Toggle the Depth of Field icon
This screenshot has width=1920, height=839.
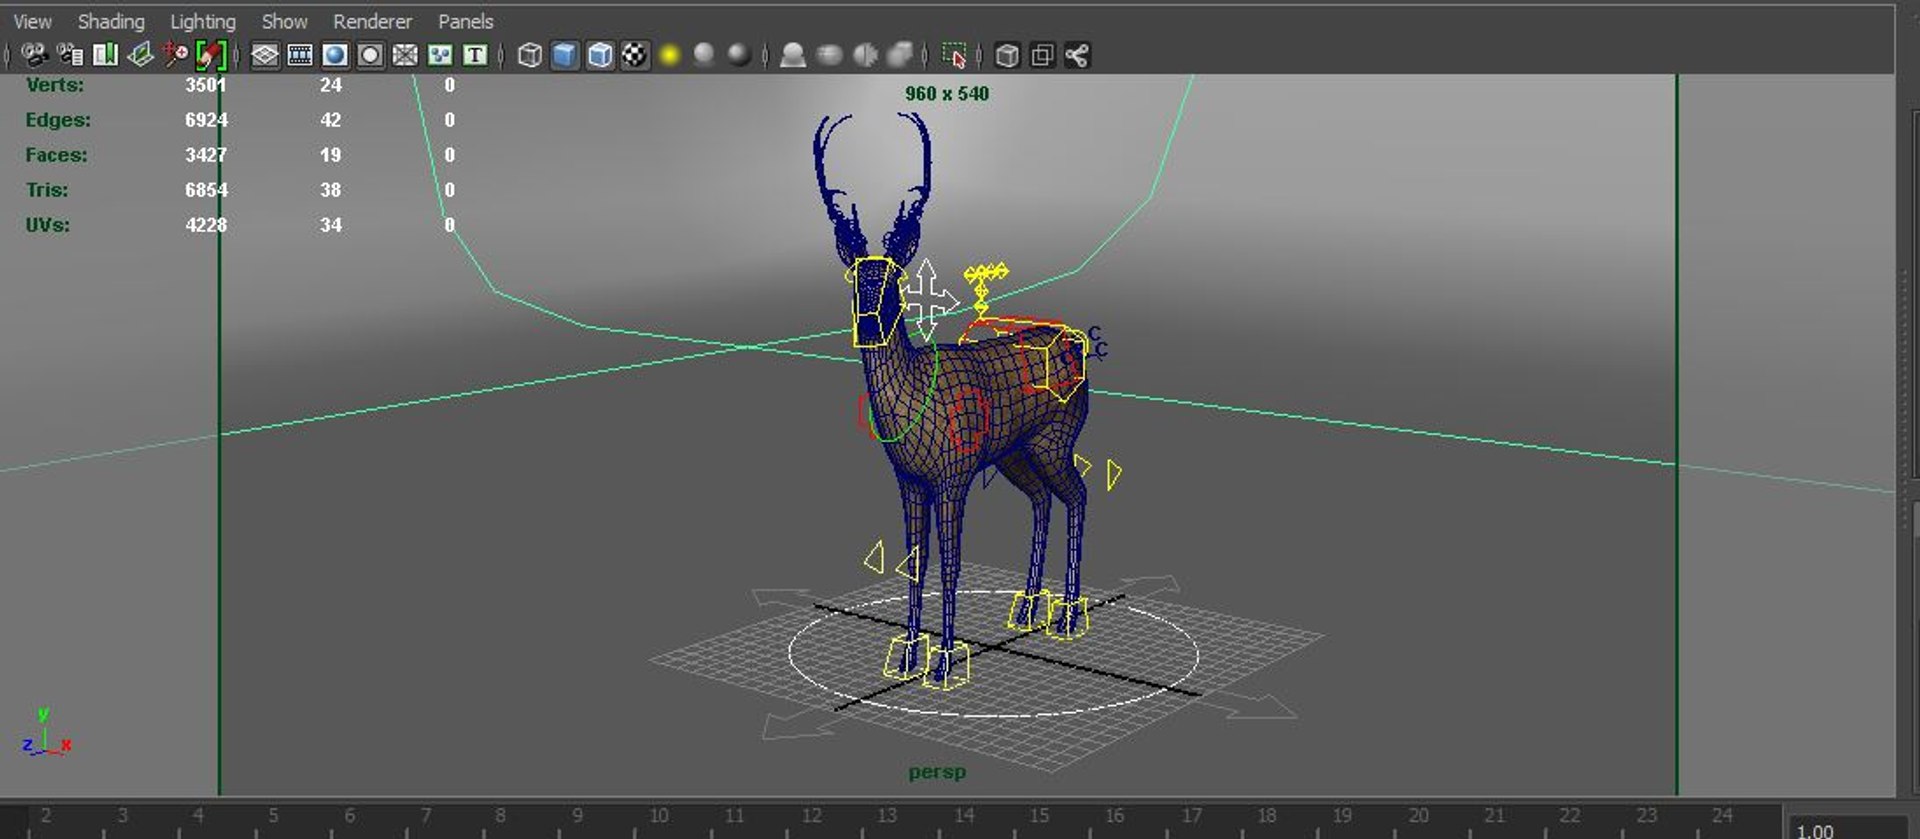click(x=901, y=55)
